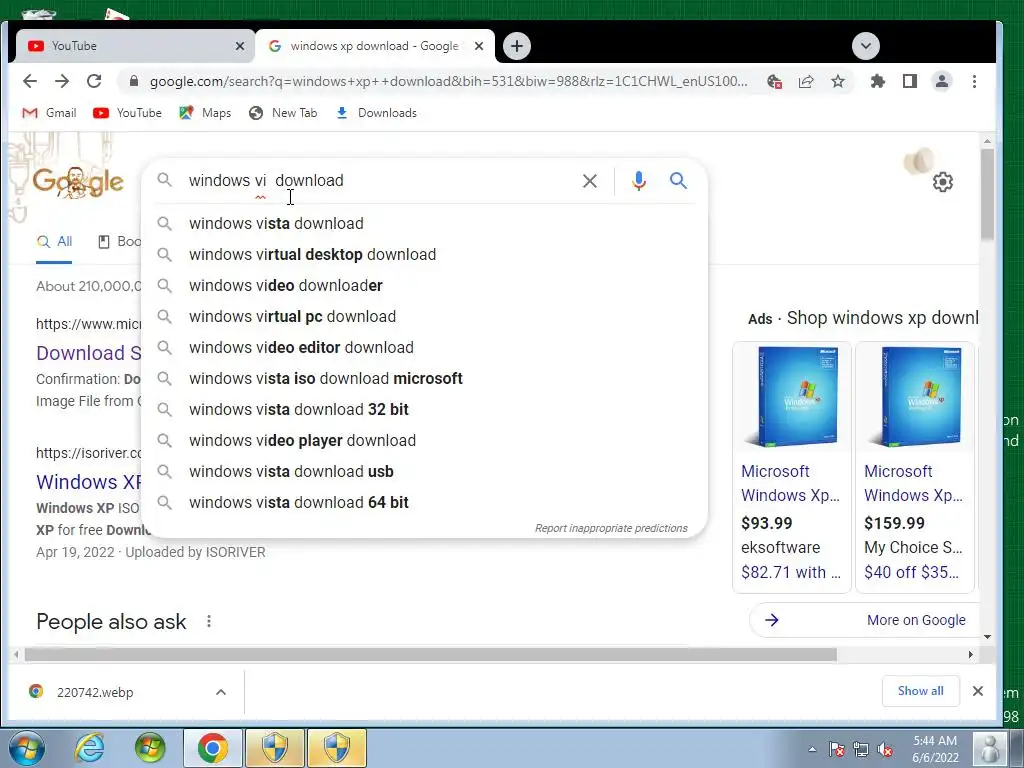Click the muted volume tray icon
Viewport: 1024px width, 768px height.
(x=886, y=749)
